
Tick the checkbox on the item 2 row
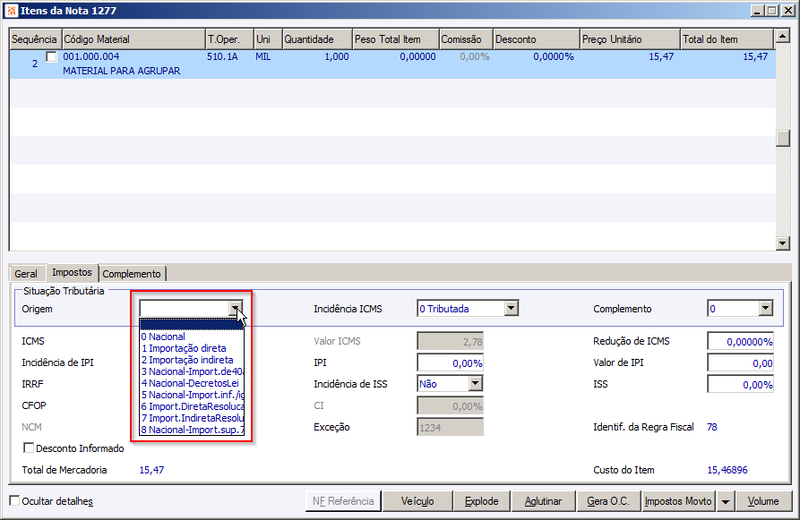52,57
